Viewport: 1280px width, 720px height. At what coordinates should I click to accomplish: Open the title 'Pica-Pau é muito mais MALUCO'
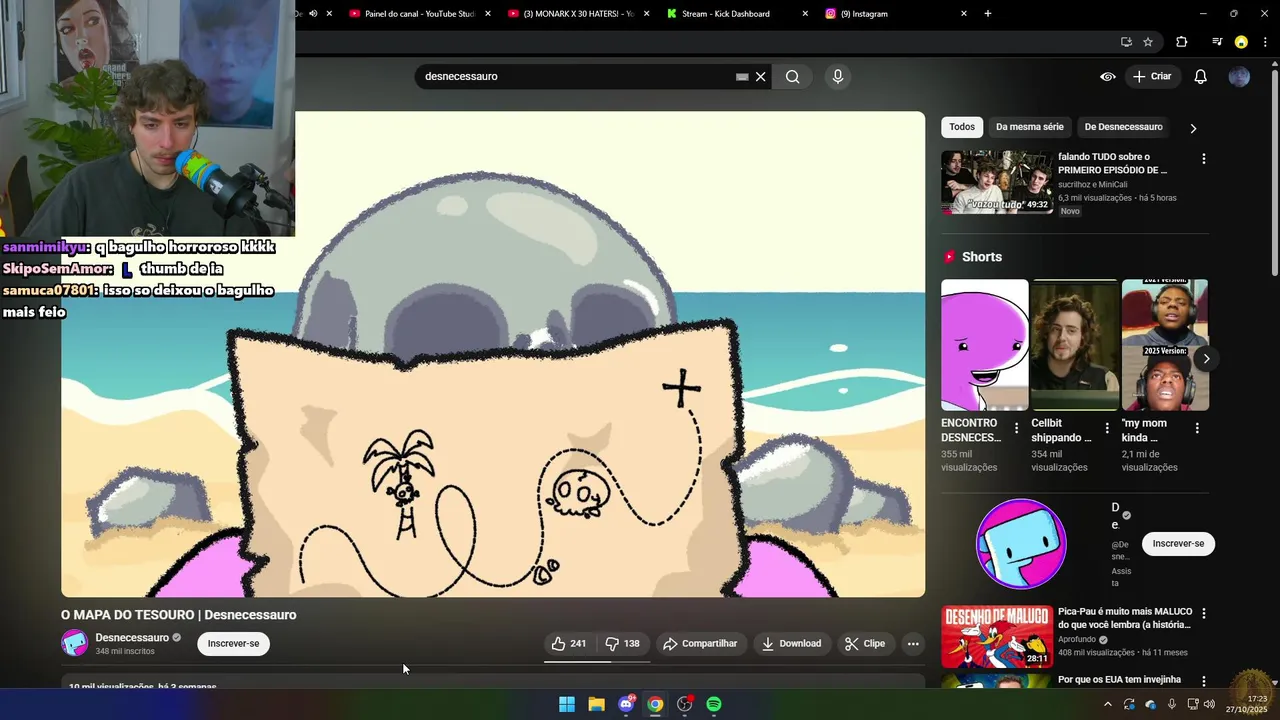pos(1125,618)
